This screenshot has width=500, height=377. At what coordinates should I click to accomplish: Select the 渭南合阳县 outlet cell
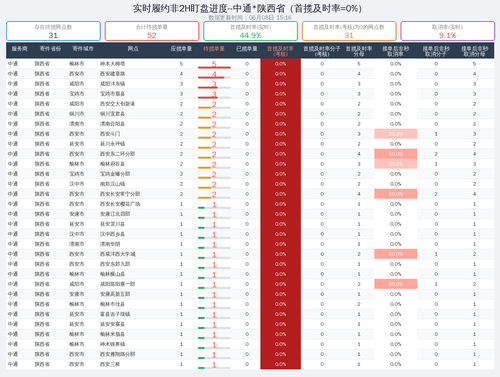pyautogui.click(x=113, y=124)
